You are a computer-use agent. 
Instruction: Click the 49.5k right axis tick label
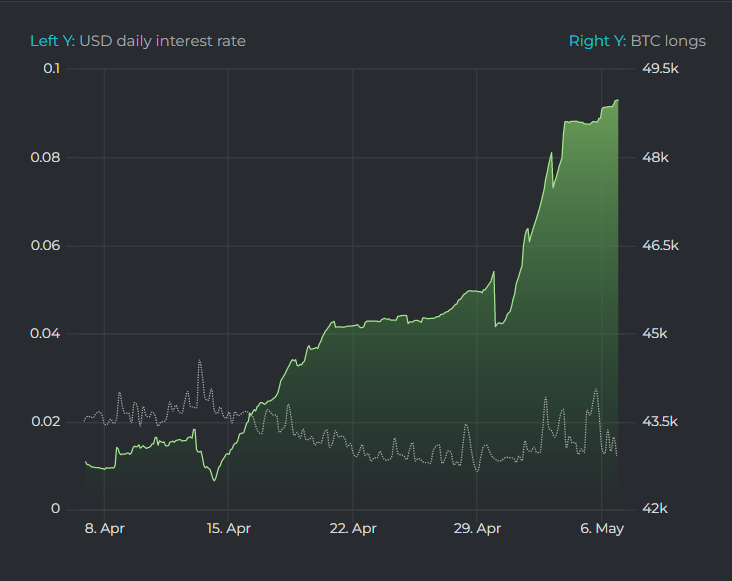661,68
